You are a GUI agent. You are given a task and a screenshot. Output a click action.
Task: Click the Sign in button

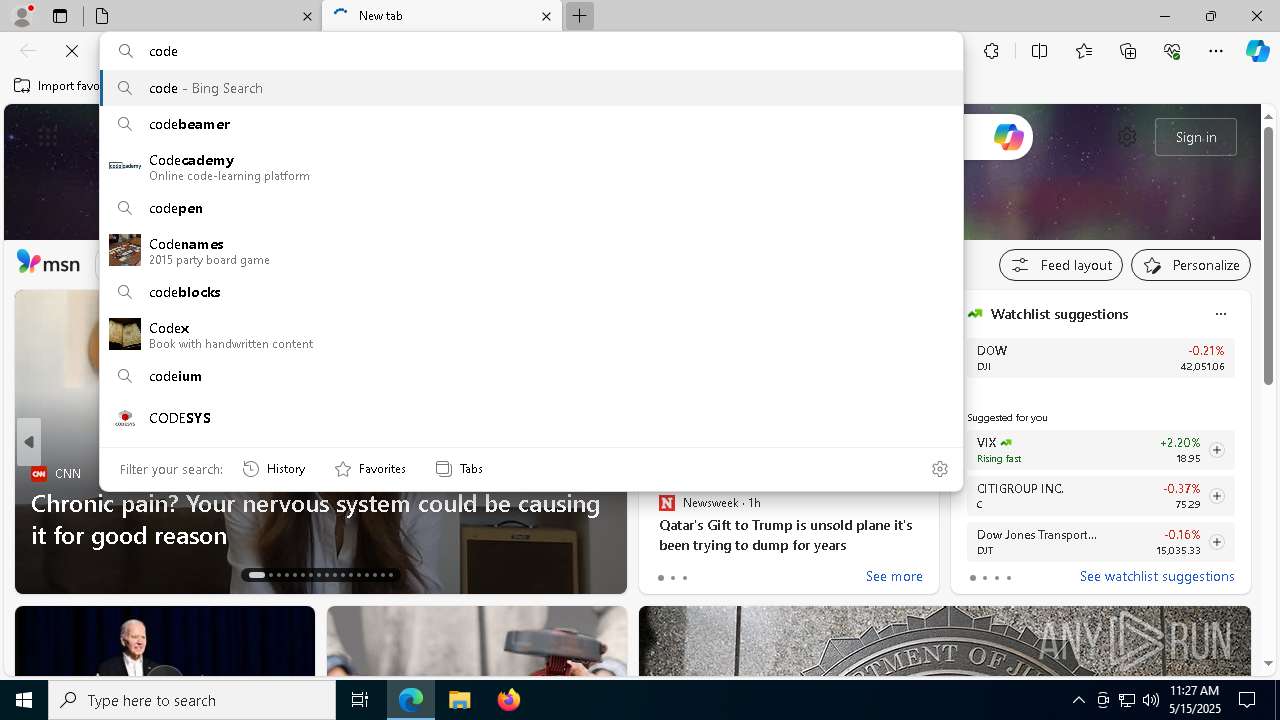pyautogui.click(x=1196, y=137)
